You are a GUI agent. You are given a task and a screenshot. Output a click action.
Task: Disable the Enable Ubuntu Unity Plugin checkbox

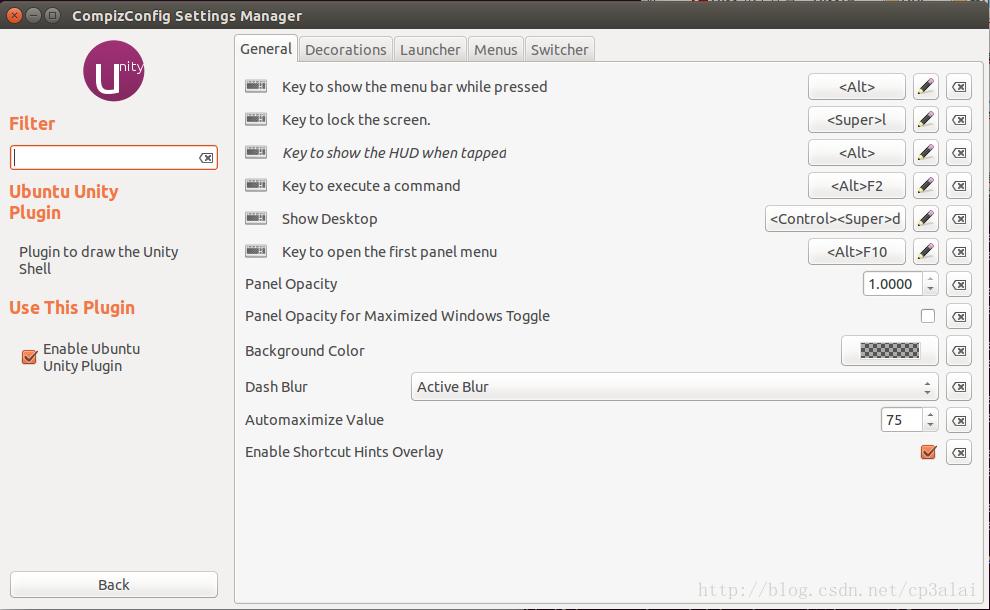pyautogui.click(x=29, y=357)
